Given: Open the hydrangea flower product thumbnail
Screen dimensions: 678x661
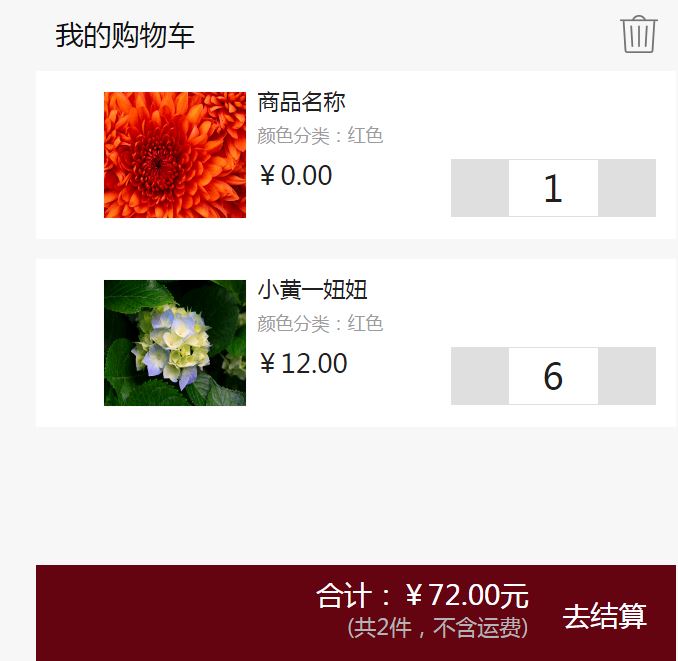Looking at the screenshot, I should 175,343.
